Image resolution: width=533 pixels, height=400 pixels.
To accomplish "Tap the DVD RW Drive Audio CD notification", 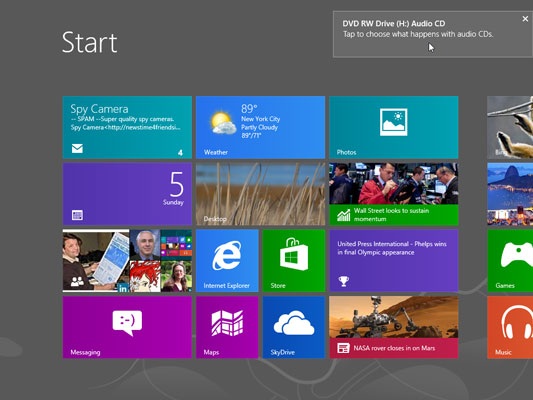I will tap(433, 34).
